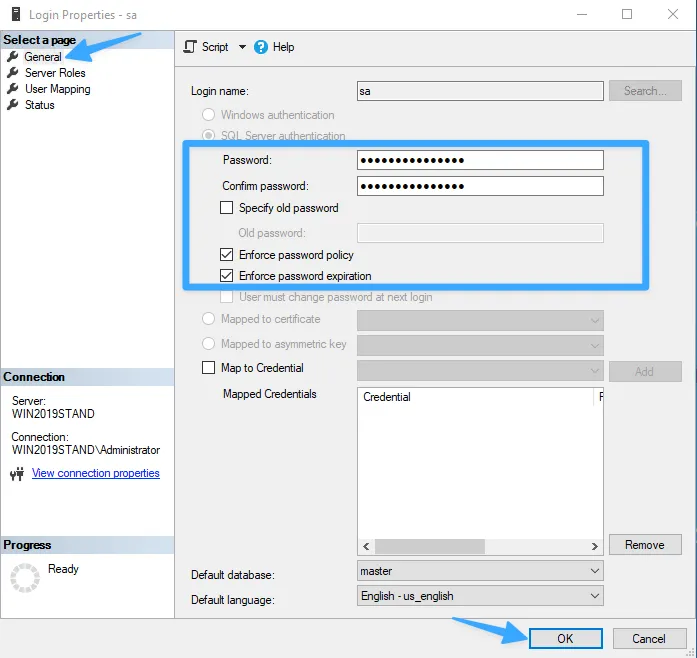Expand the Script dropdown arrow
Viewport: 697px width, 658px height.
point(241,47)
